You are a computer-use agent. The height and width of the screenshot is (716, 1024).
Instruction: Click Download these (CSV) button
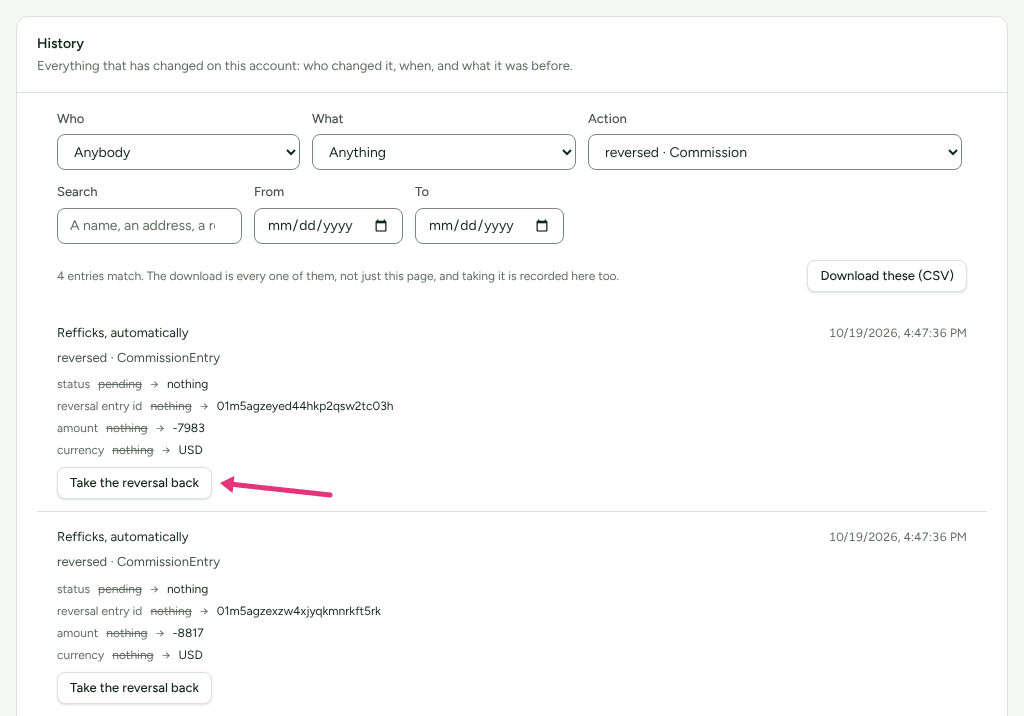[x=887, y=276]
